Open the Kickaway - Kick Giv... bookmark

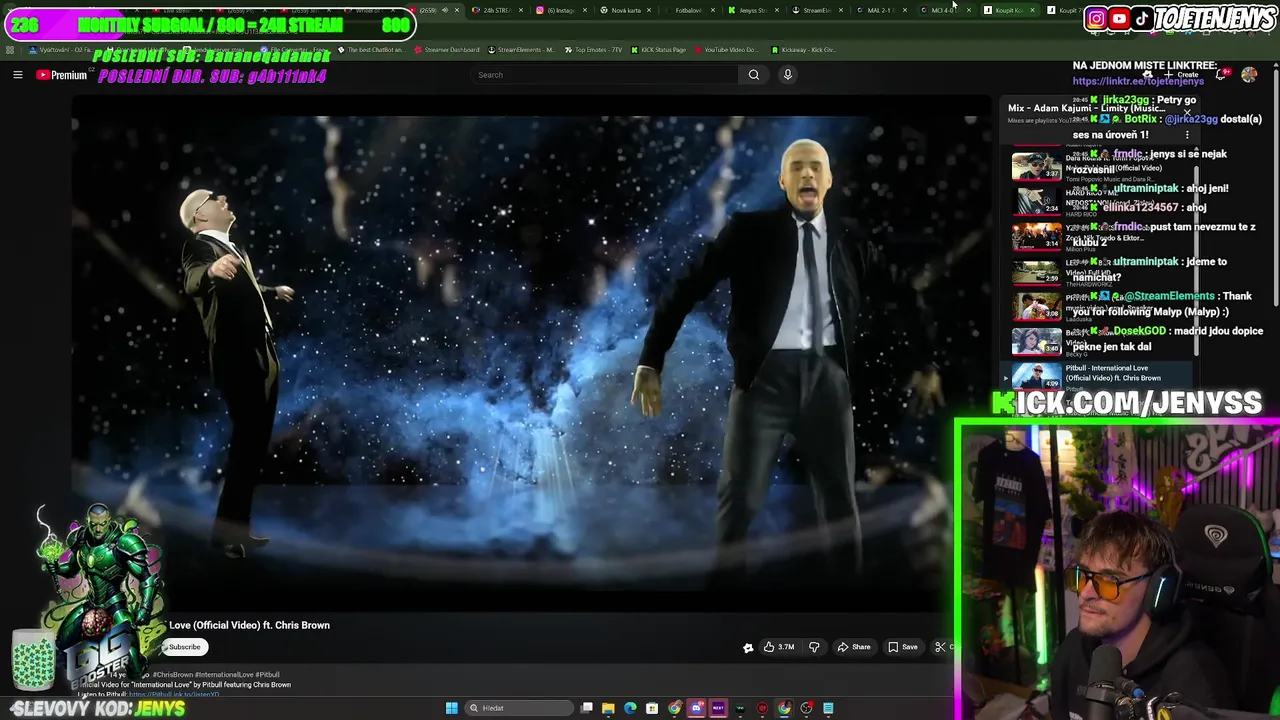pos(803,49)
